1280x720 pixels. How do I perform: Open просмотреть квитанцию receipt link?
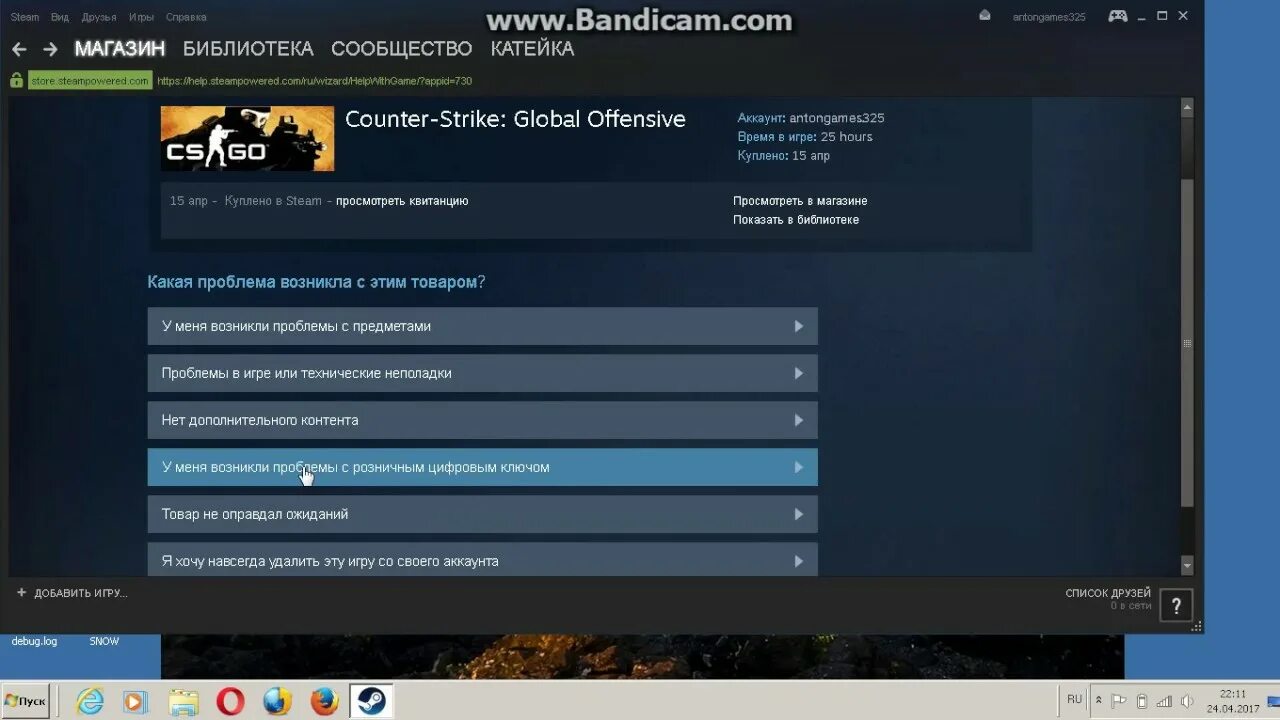[402, 201]
